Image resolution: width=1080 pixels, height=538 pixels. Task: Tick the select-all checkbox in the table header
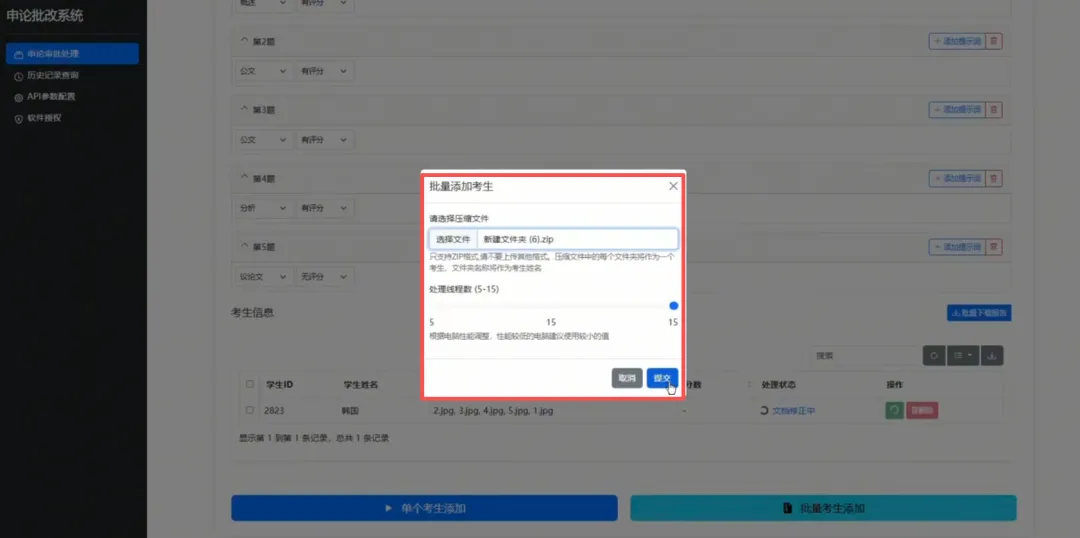pos(249,384)
